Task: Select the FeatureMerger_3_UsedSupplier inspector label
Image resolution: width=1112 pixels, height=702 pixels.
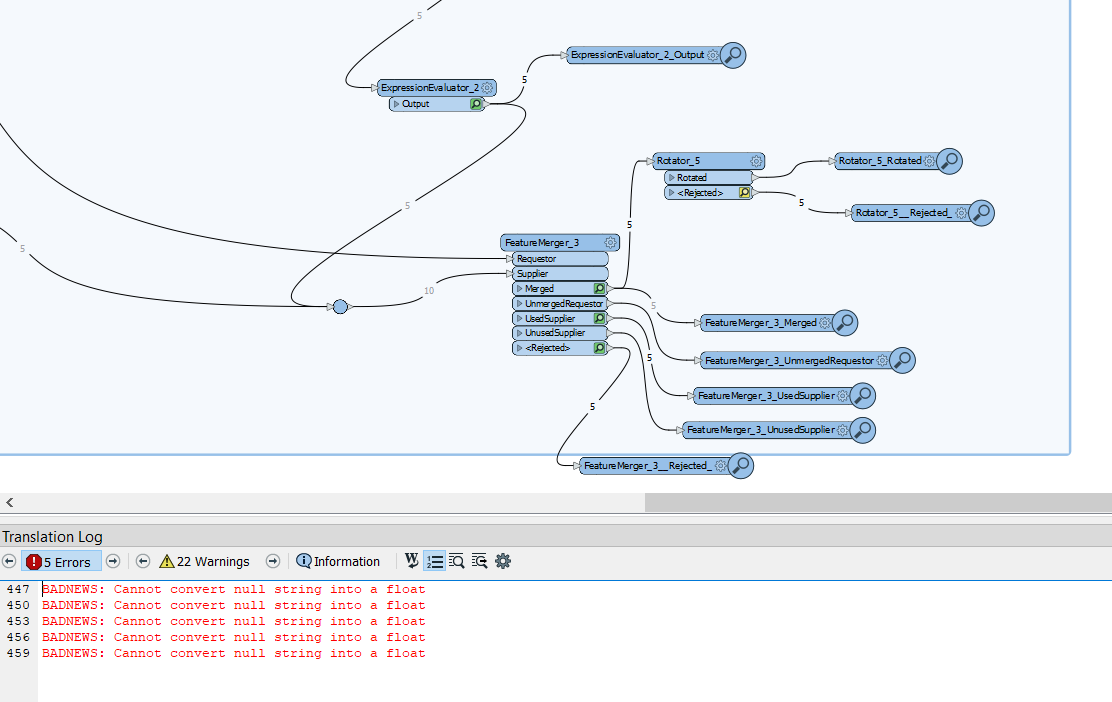Action: click(766, 396)
